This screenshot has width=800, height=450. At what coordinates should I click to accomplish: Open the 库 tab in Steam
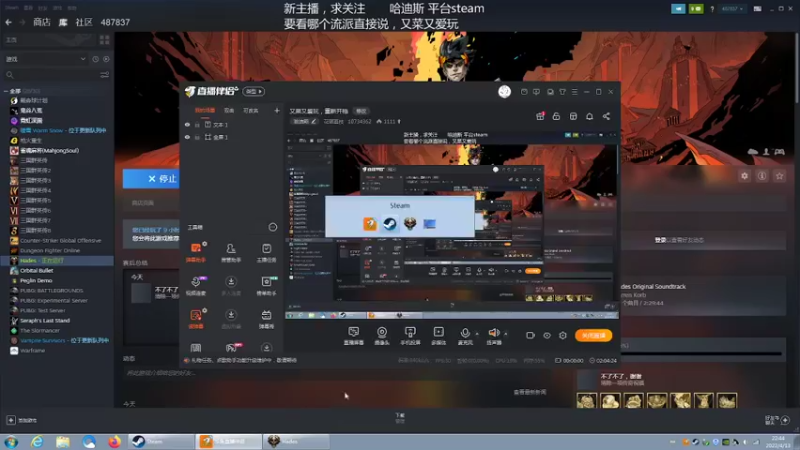[x=63, y=22]
